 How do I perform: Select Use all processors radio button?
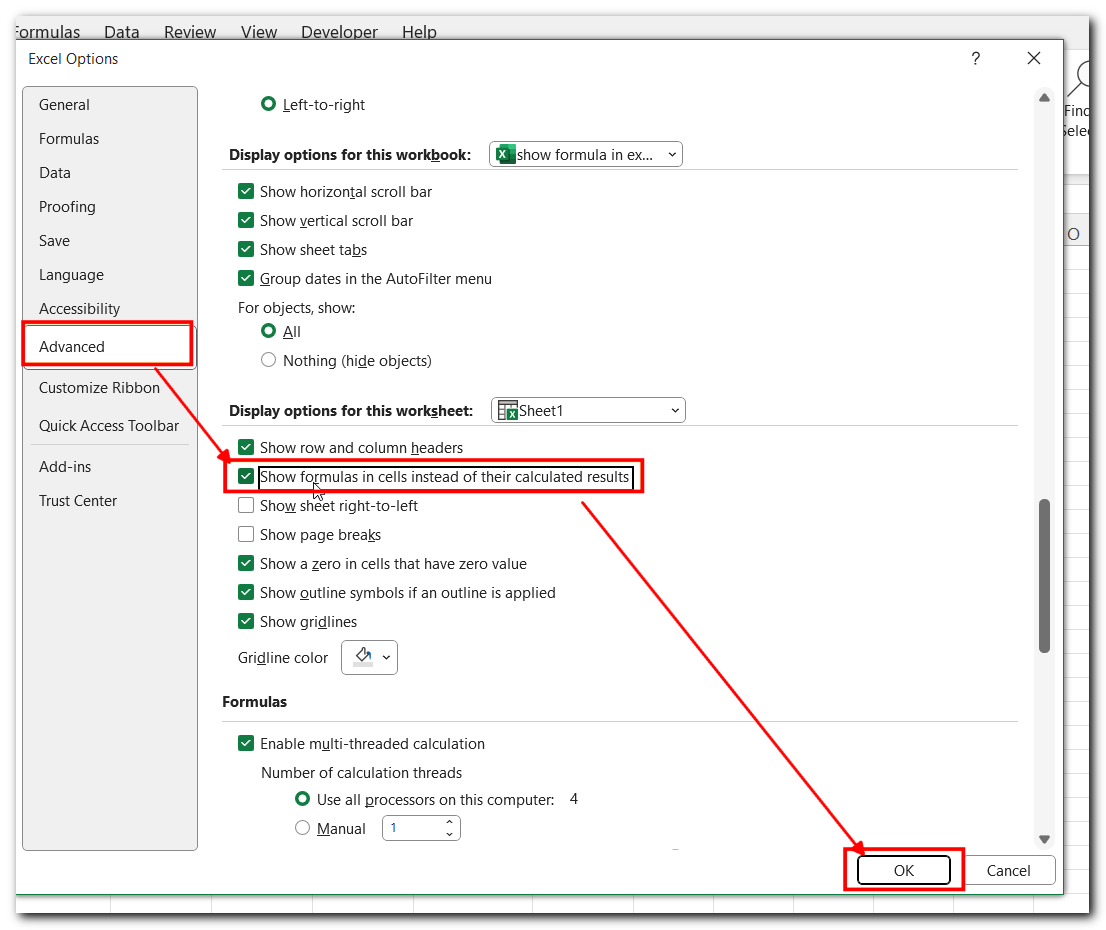pyautogui.click(x=302, y=799)
